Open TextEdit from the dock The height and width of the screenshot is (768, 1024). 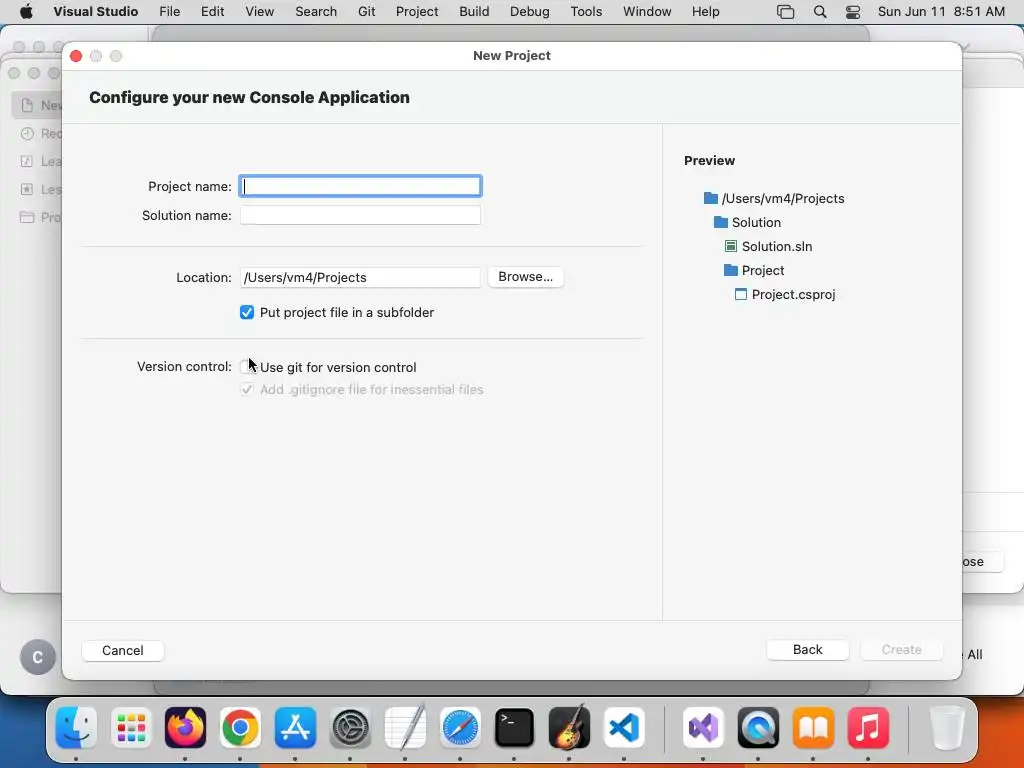click(x=406, y=728)
